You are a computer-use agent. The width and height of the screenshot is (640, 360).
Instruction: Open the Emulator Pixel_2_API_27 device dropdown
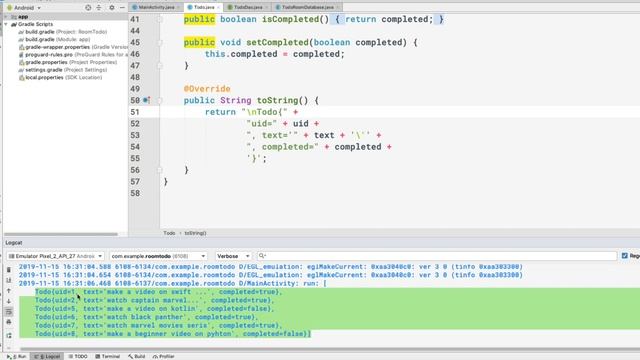(56, 256)
